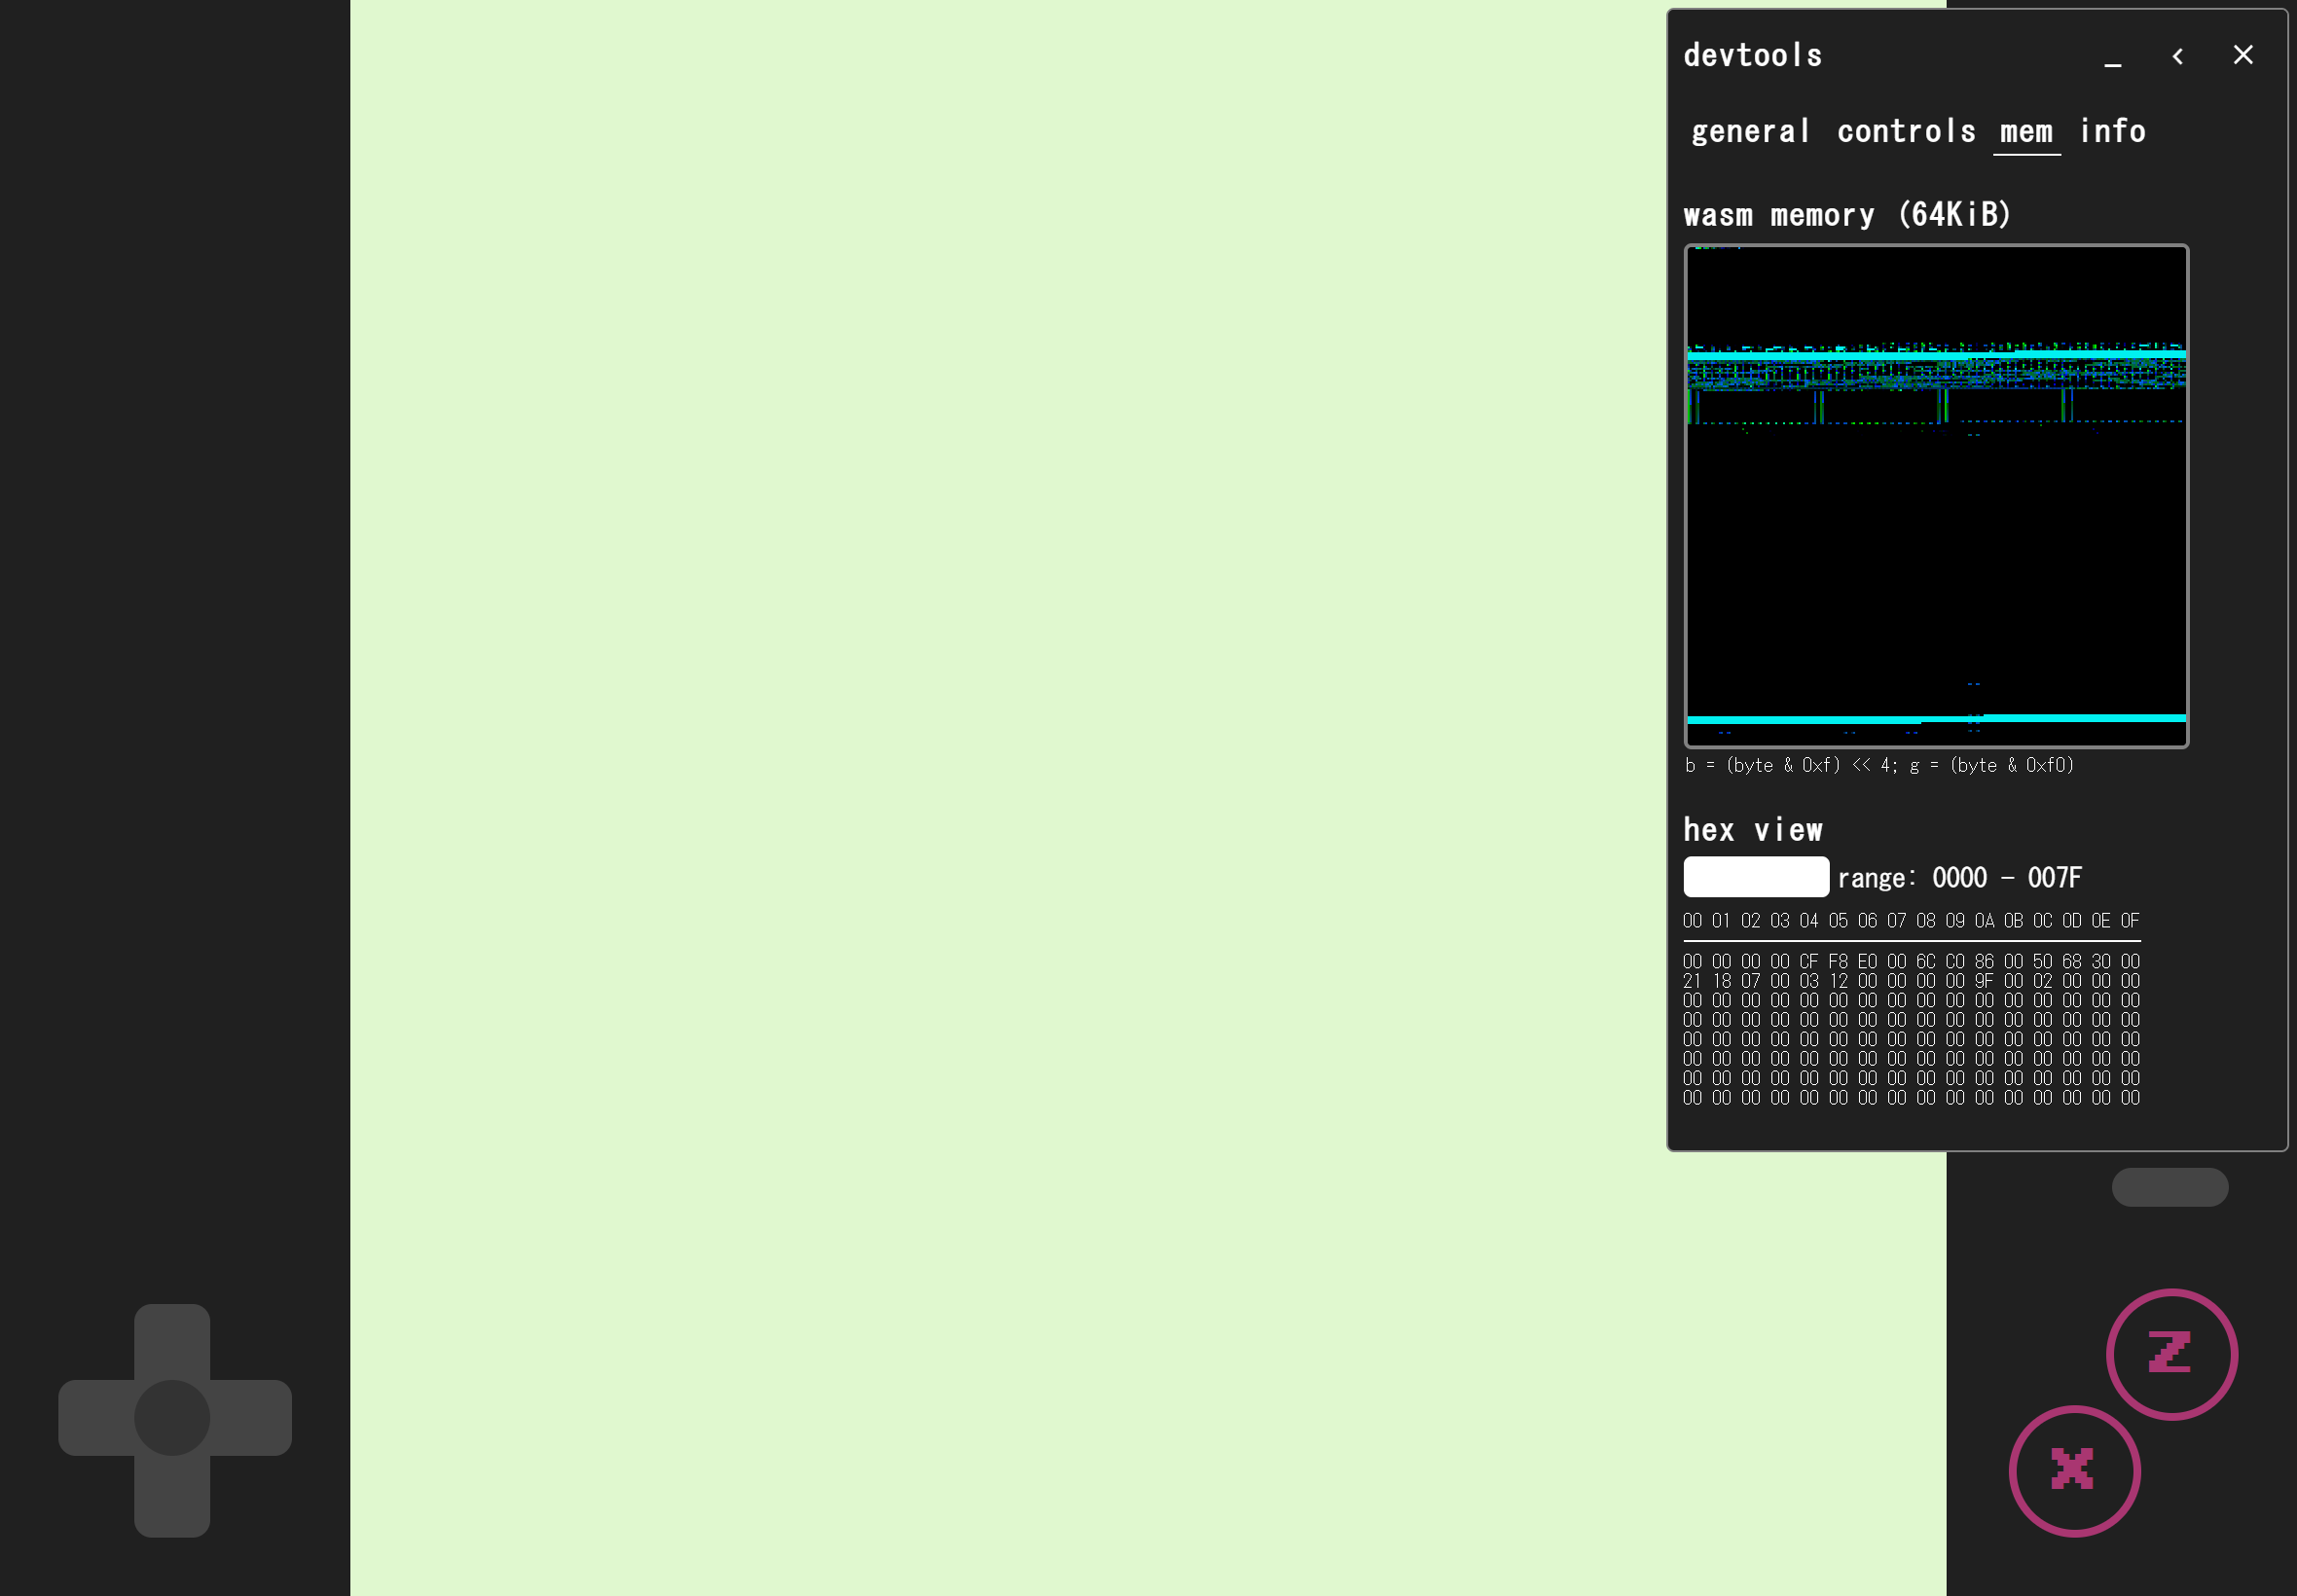Image resolution: width=2297 pixels, height=1596 pixels.
Task: Click the 0F column header in hex view
Action: coord(2130,920)
